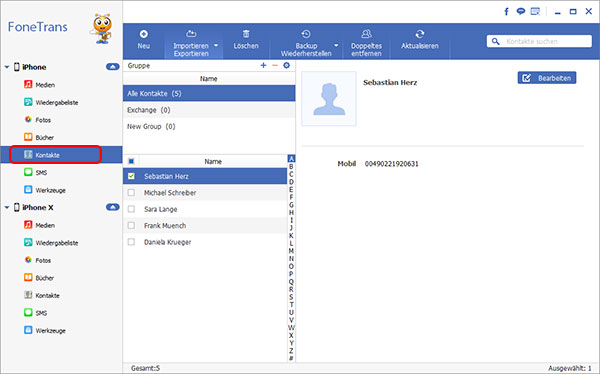600x374 pixels.
Task: Click the FoneTrans bee mascot logo
Action: coord(101,28)
